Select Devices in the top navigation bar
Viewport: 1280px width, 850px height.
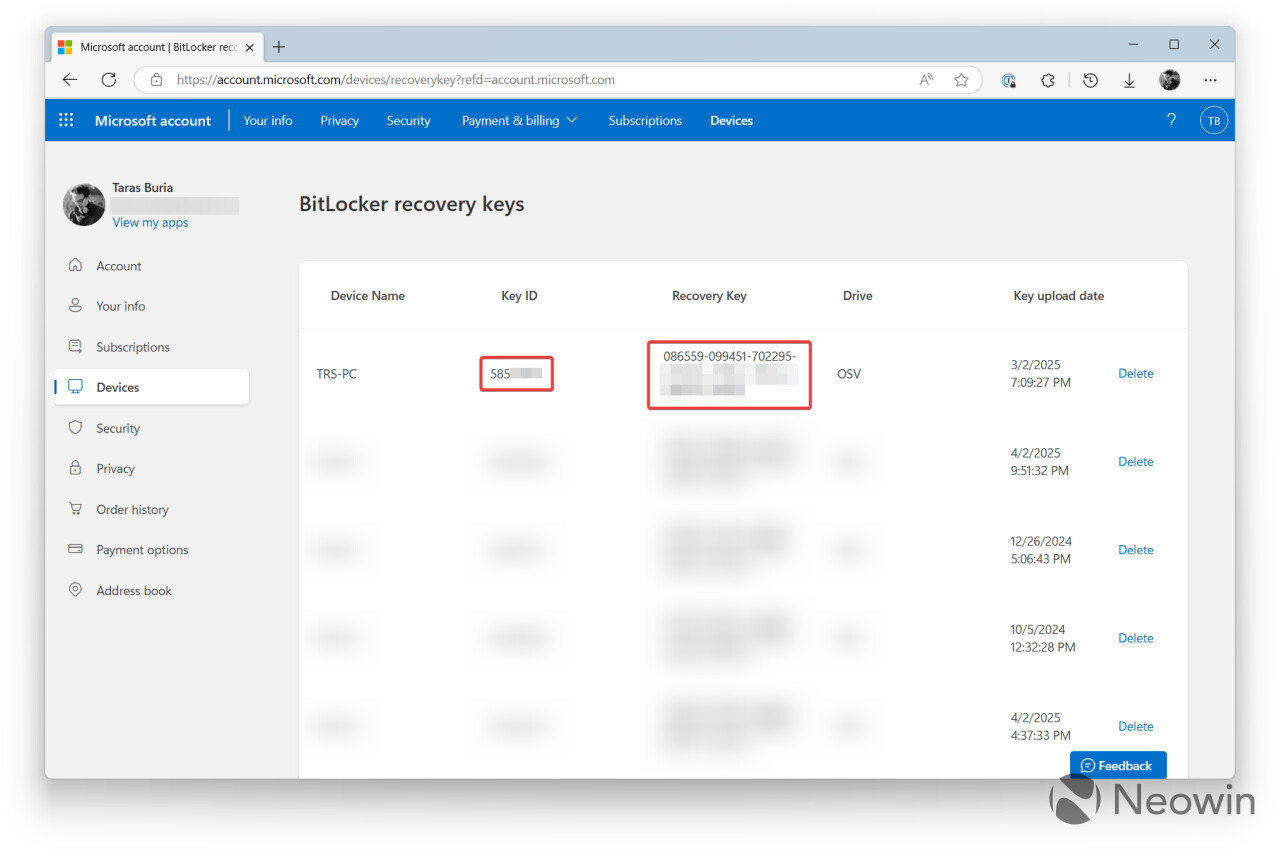(731, 120)
